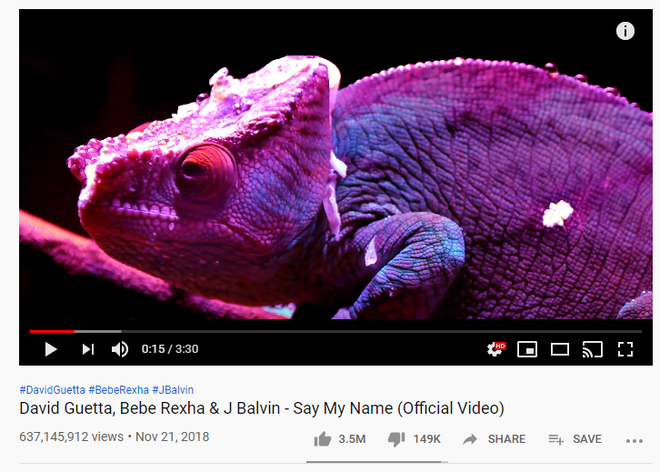
Task: Dislike the video with thumbs down
Action: (396, 439)
